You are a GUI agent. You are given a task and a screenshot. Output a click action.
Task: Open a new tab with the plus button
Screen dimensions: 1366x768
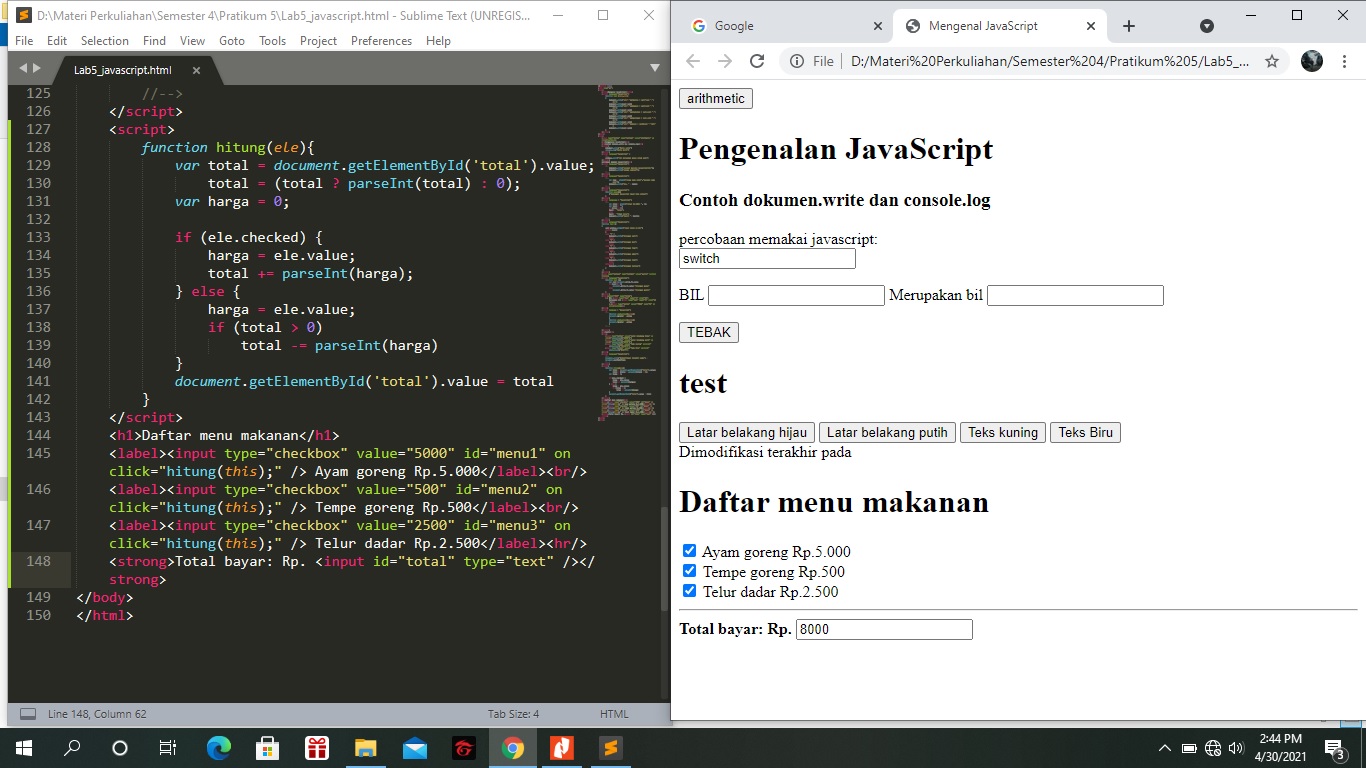pos(1128,25)
